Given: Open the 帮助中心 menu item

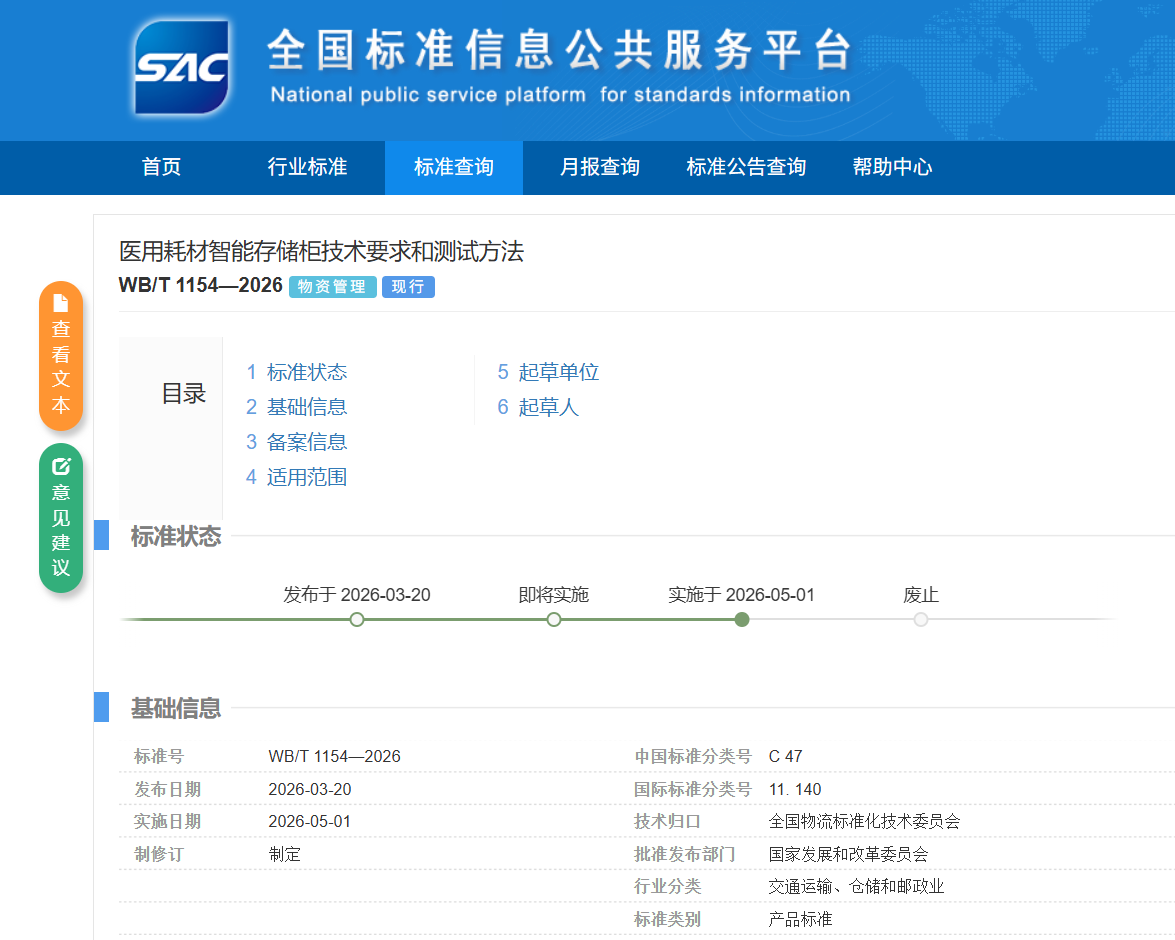Looking at the screenshot, I should 892,167.
